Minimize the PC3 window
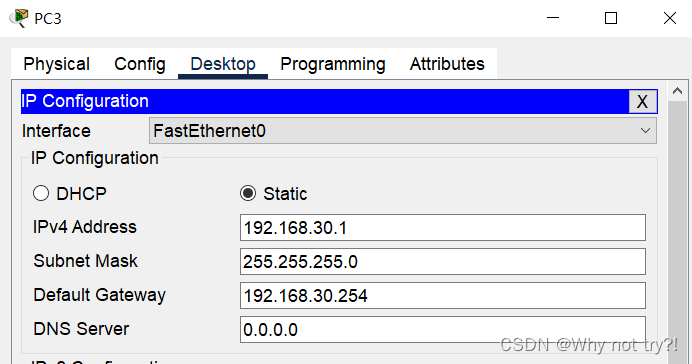 [553, 18]
